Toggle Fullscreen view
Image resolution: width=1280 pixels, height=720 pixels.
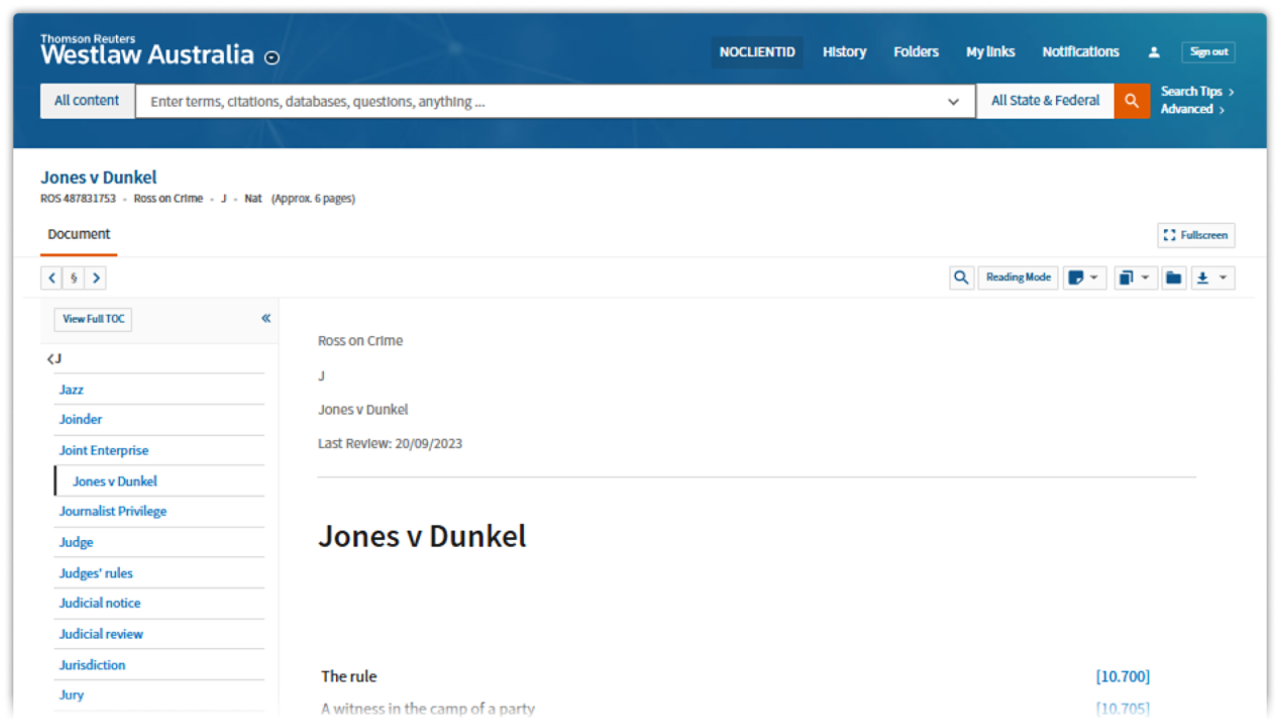(x=1196, y=235)
